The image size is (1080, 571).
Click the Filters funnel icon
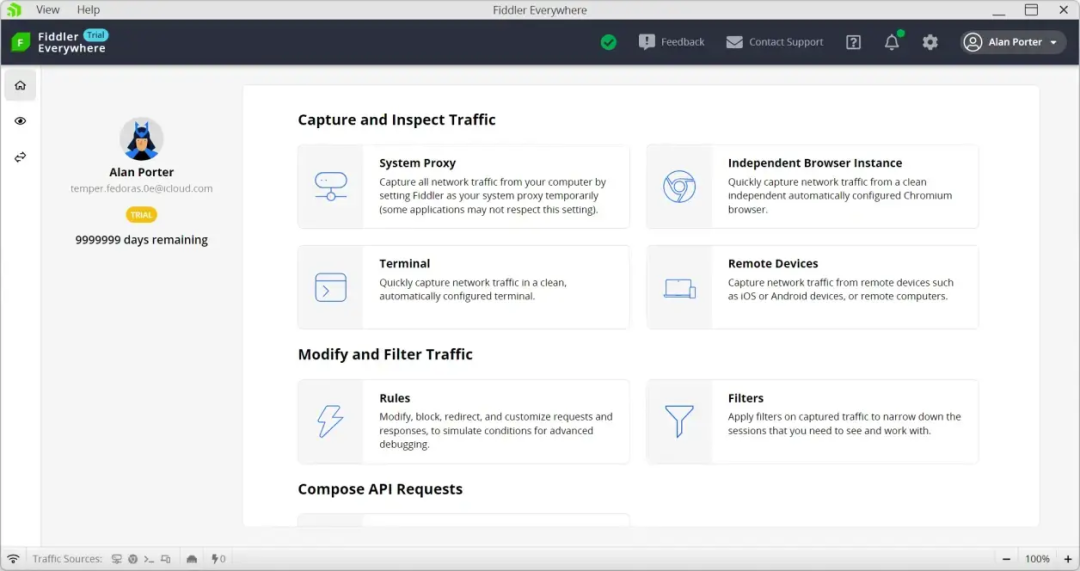point(679,421)
